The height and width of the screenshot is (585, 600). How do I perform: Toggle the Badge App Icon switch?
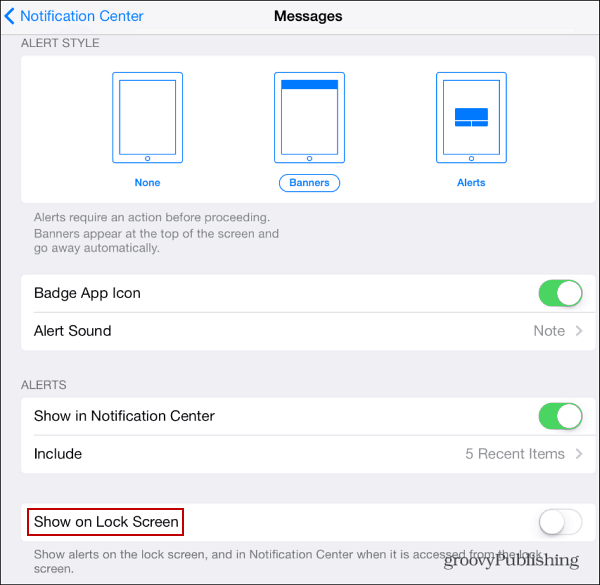click(x=561, y=293)
